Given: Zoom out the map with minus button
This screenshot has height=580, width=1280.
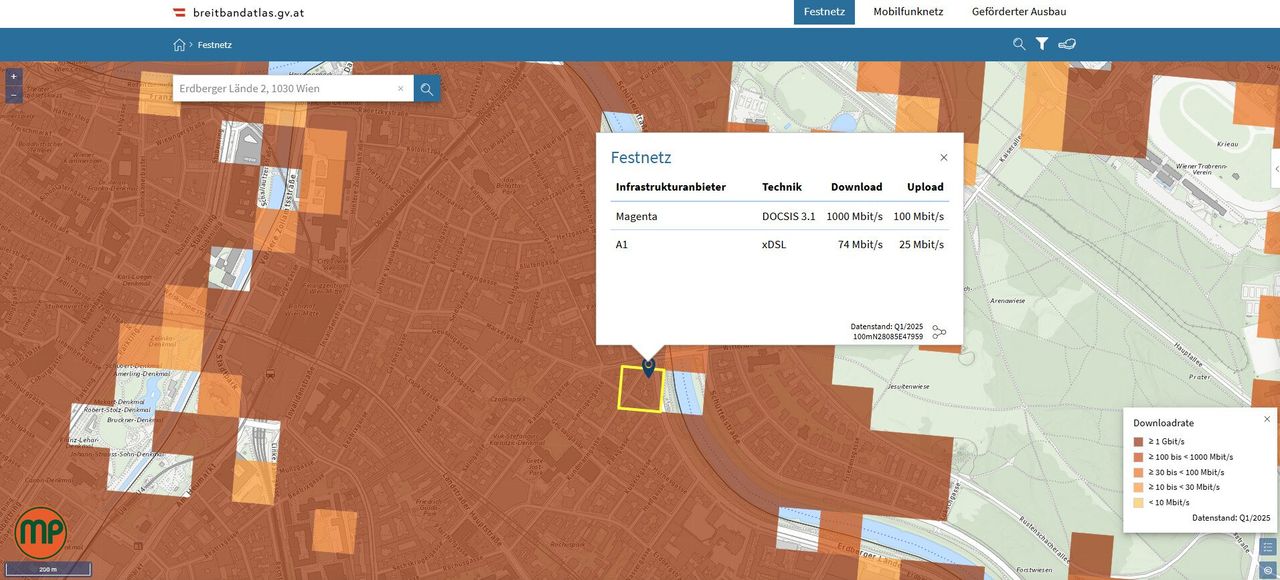Looking at the screenshot, I should point(13,95).
